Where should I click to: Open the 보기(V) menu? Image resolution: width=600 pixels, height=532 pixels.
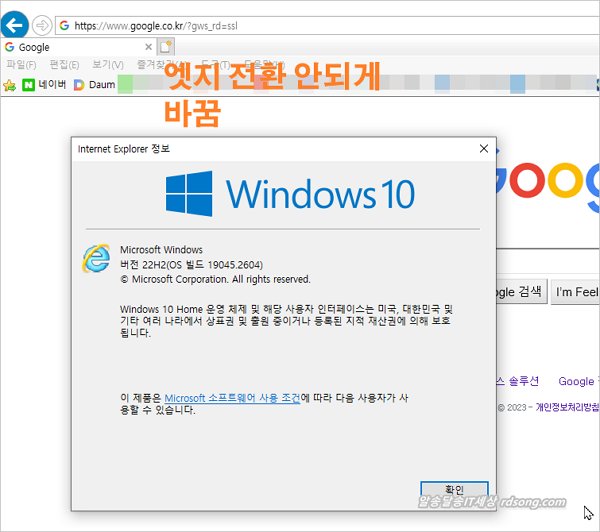click(107, 65)
